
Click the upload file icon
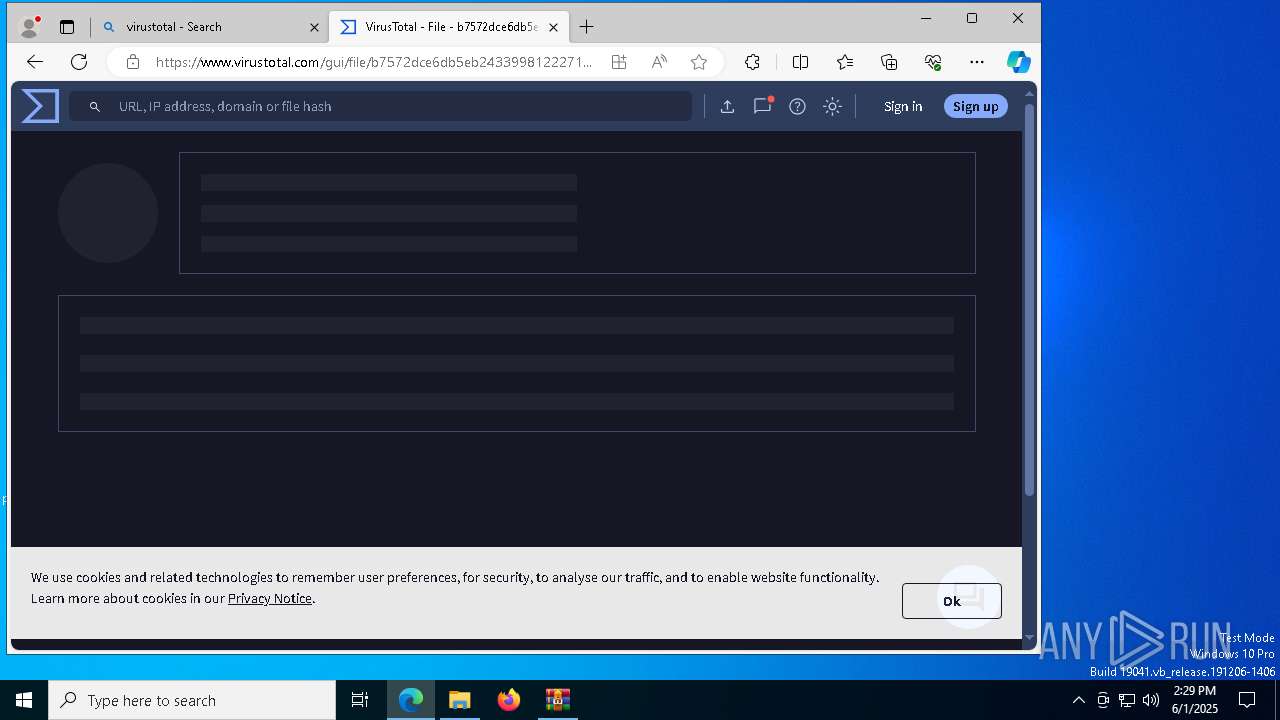(727, 106)
